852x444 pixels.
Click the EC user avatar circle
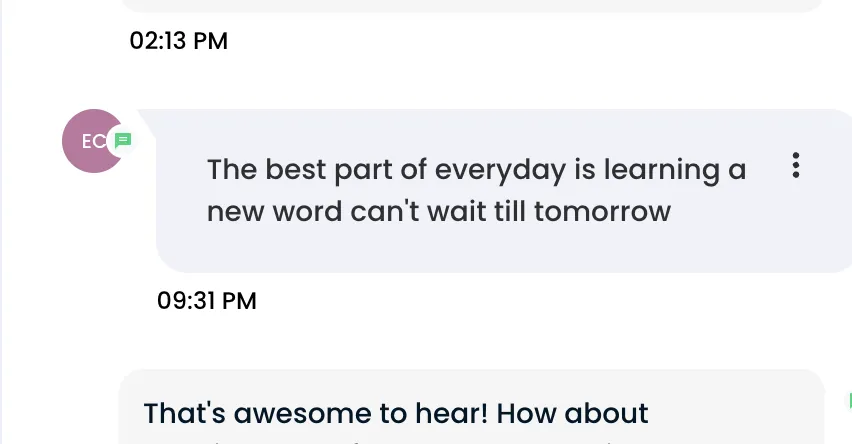click(x=93, y=141)
